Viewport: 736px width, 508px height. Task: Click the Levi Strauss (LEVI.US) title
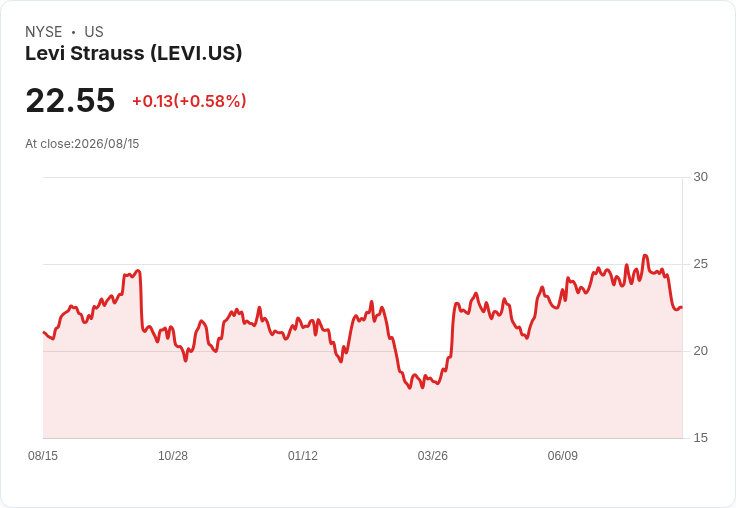(x=133, y=53)
